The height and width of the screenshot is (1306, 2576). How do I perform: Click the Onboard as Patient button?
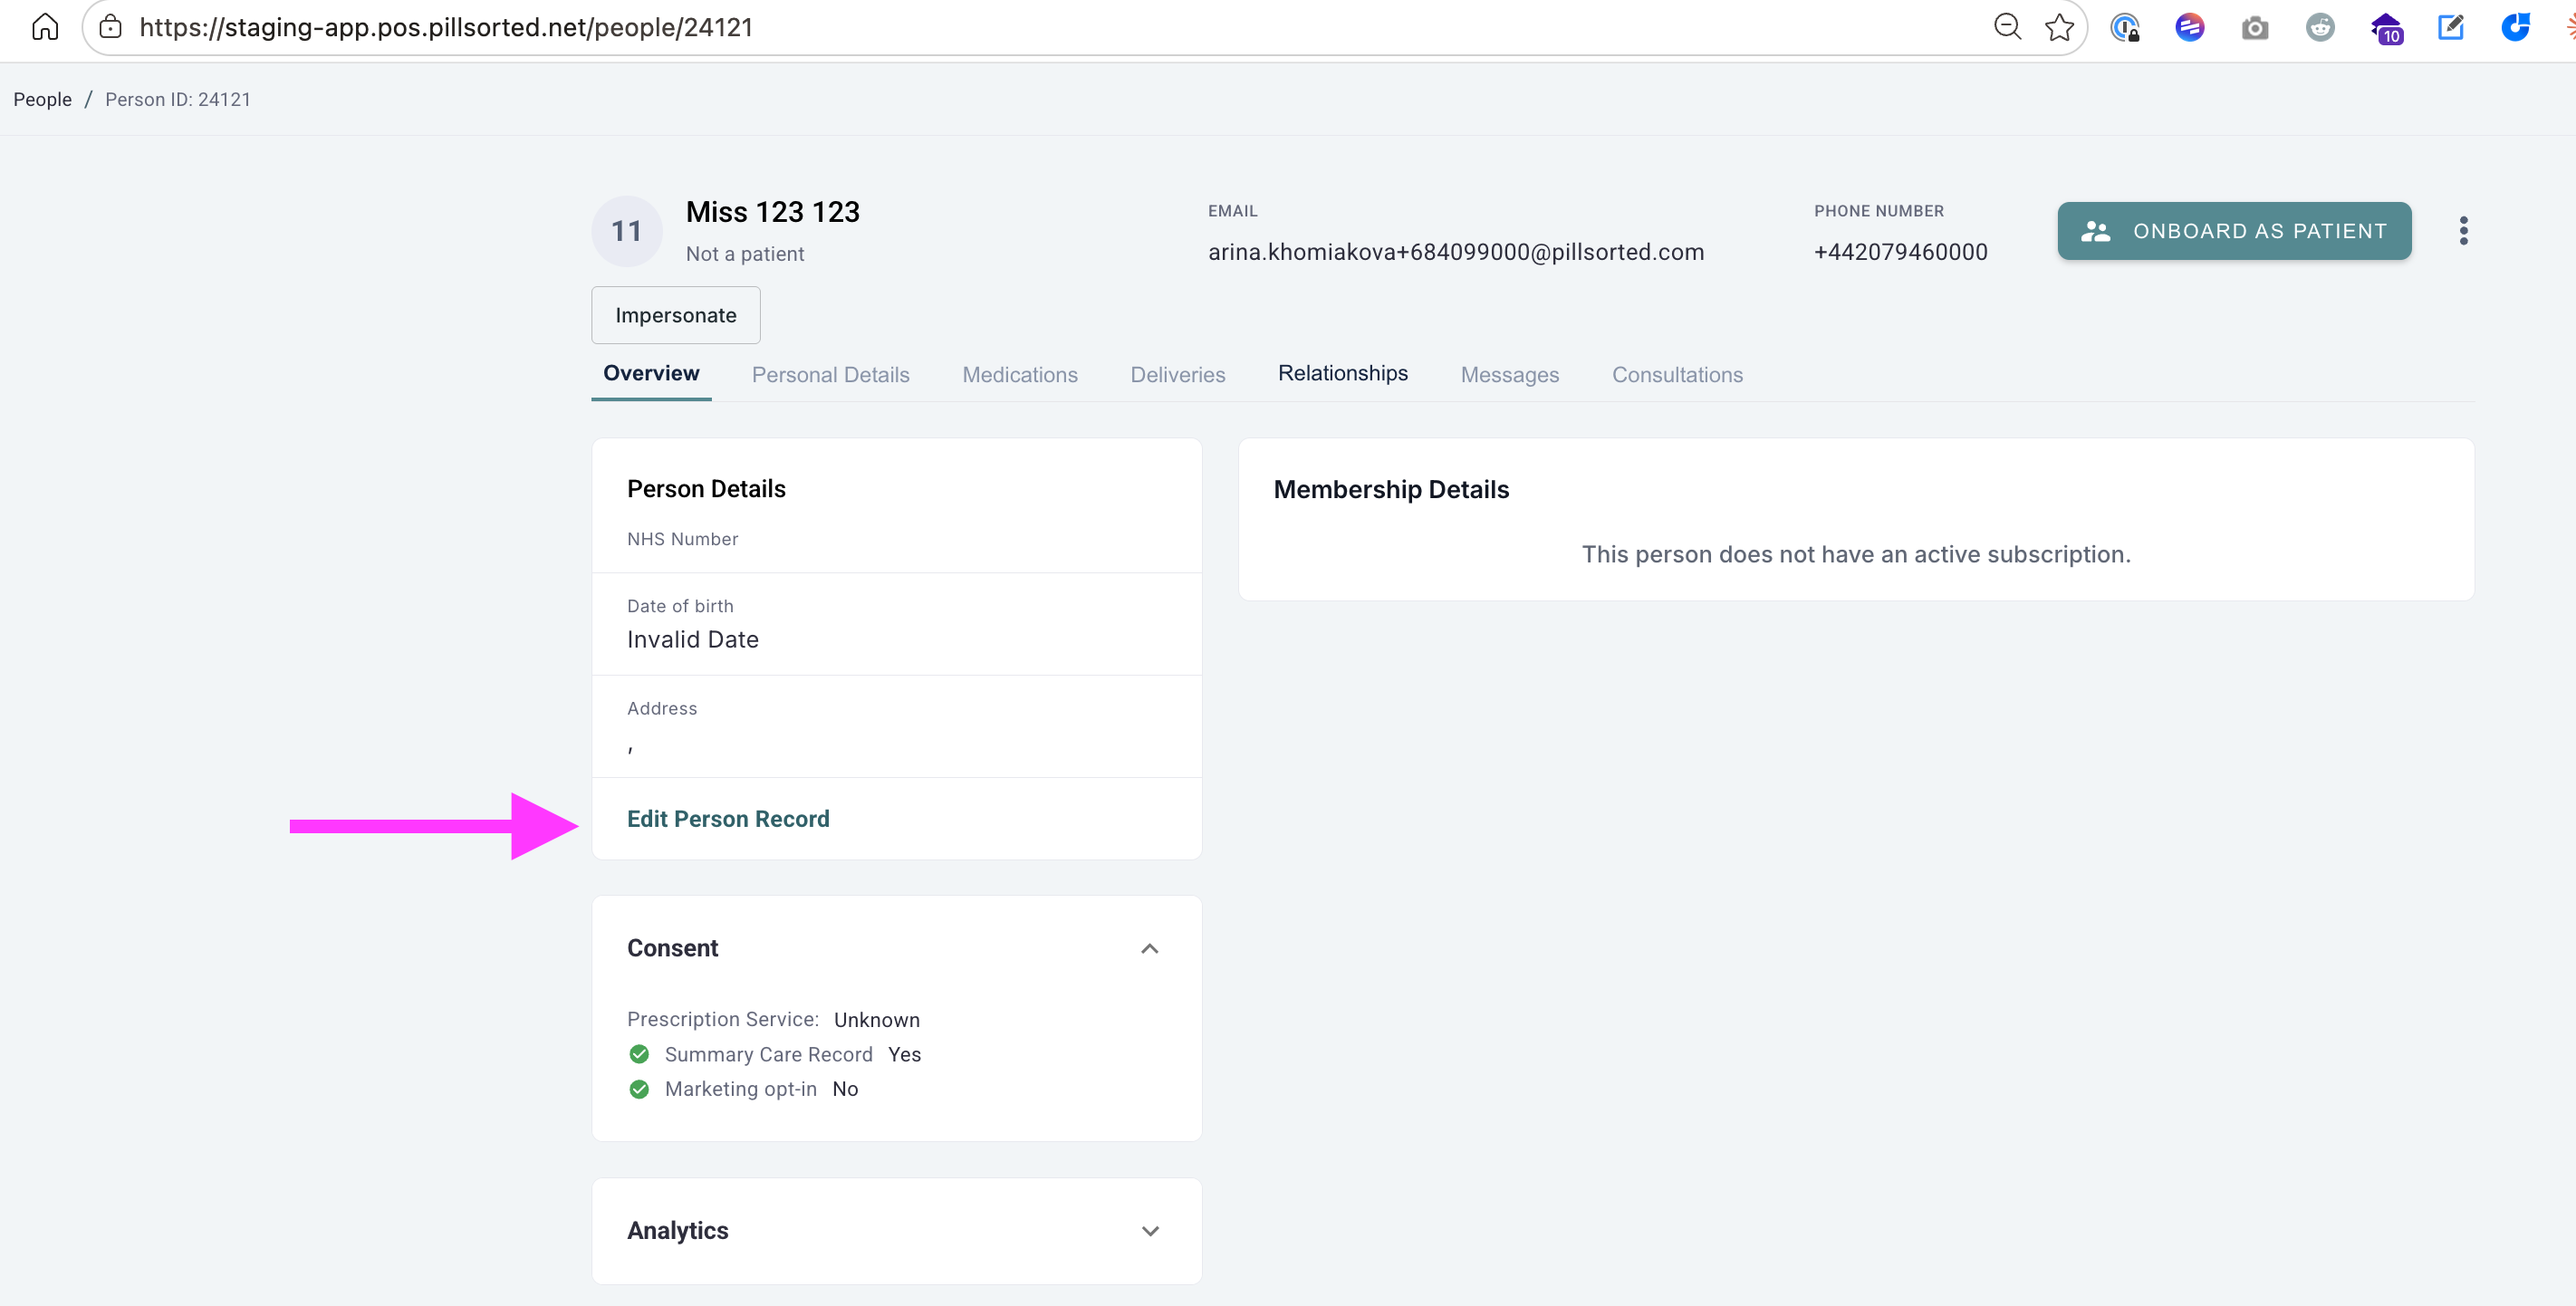tap(2233, 231)
